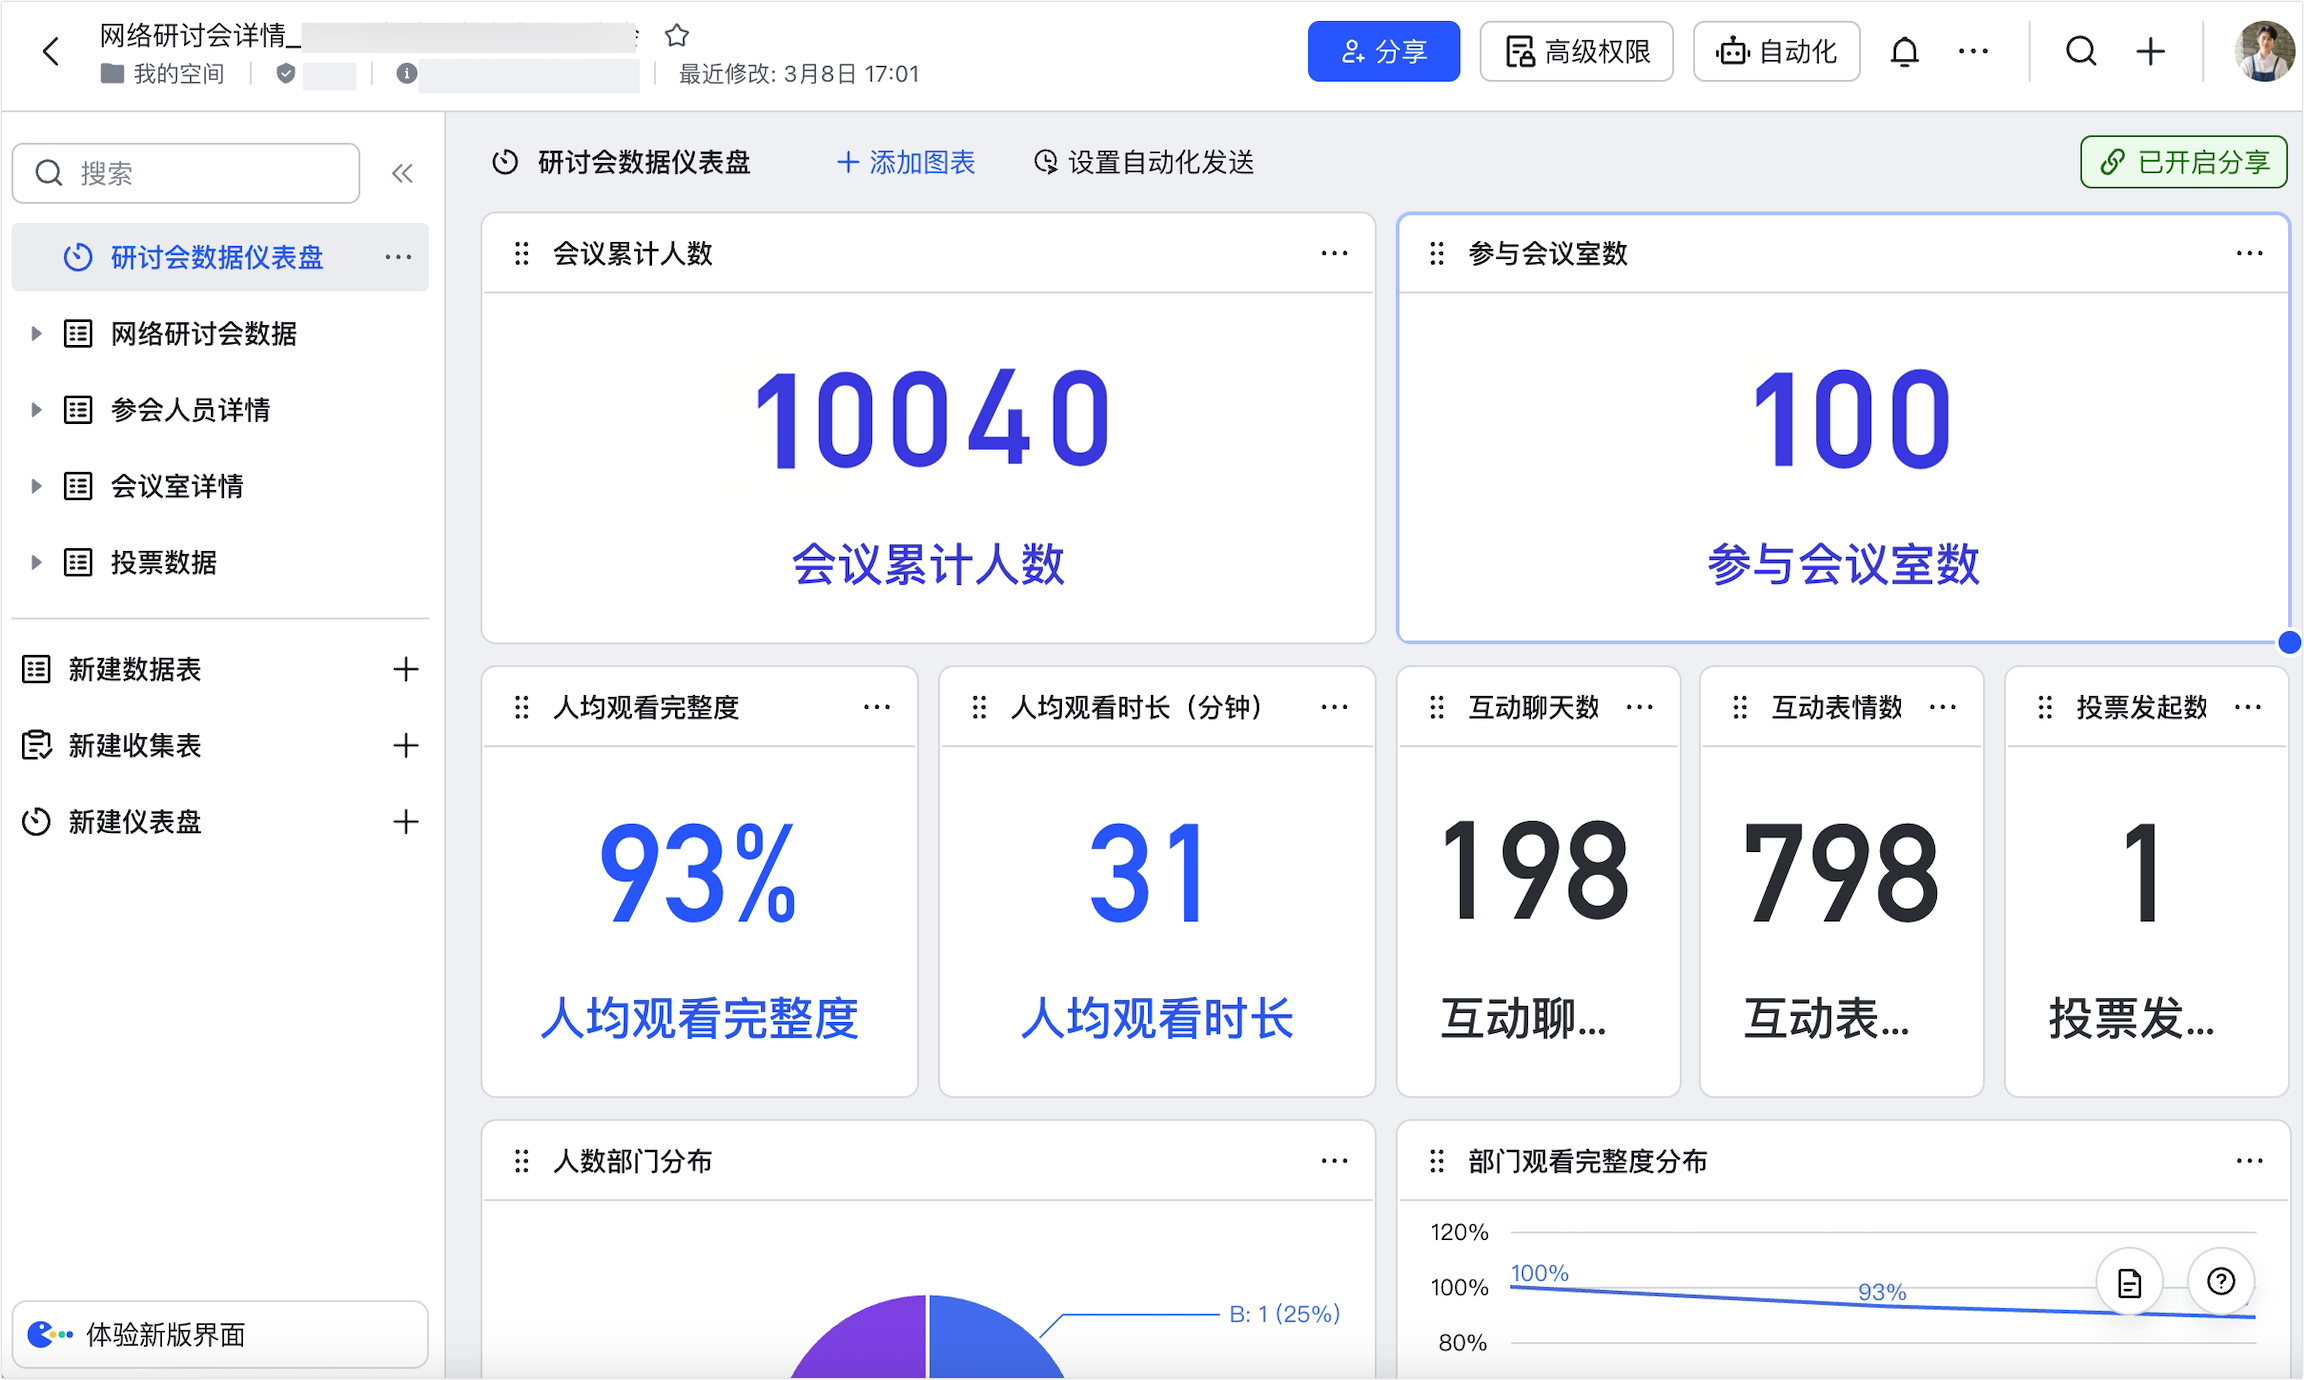Viewport: 2304px width, 1380px height.
Task: Click the floating help question icon
Action: click(x=2221, y=1282)
